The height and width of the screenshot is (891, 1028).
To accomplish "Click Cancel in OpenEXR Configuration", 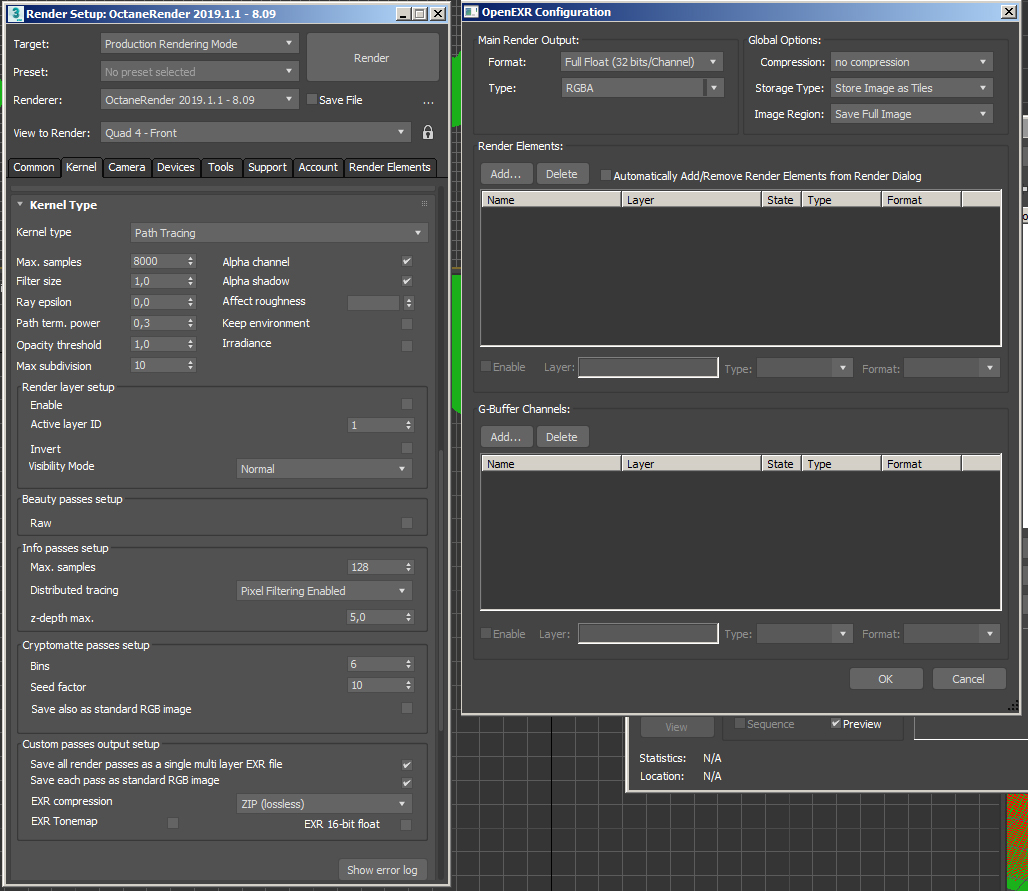I will pyautogui.click(x=968, y=679).
